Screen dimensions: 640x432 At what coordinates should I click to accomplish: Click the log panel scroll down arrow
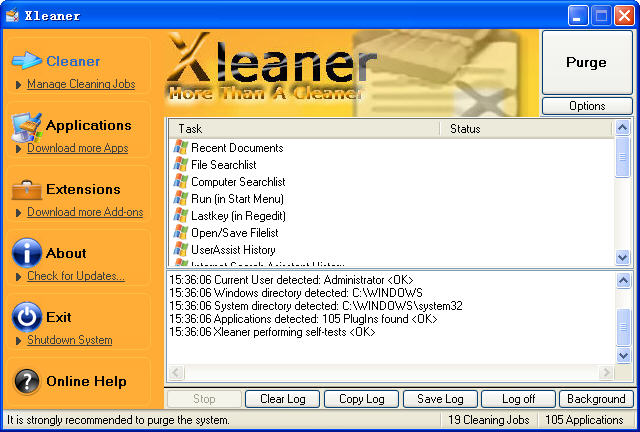coord(623,355)
